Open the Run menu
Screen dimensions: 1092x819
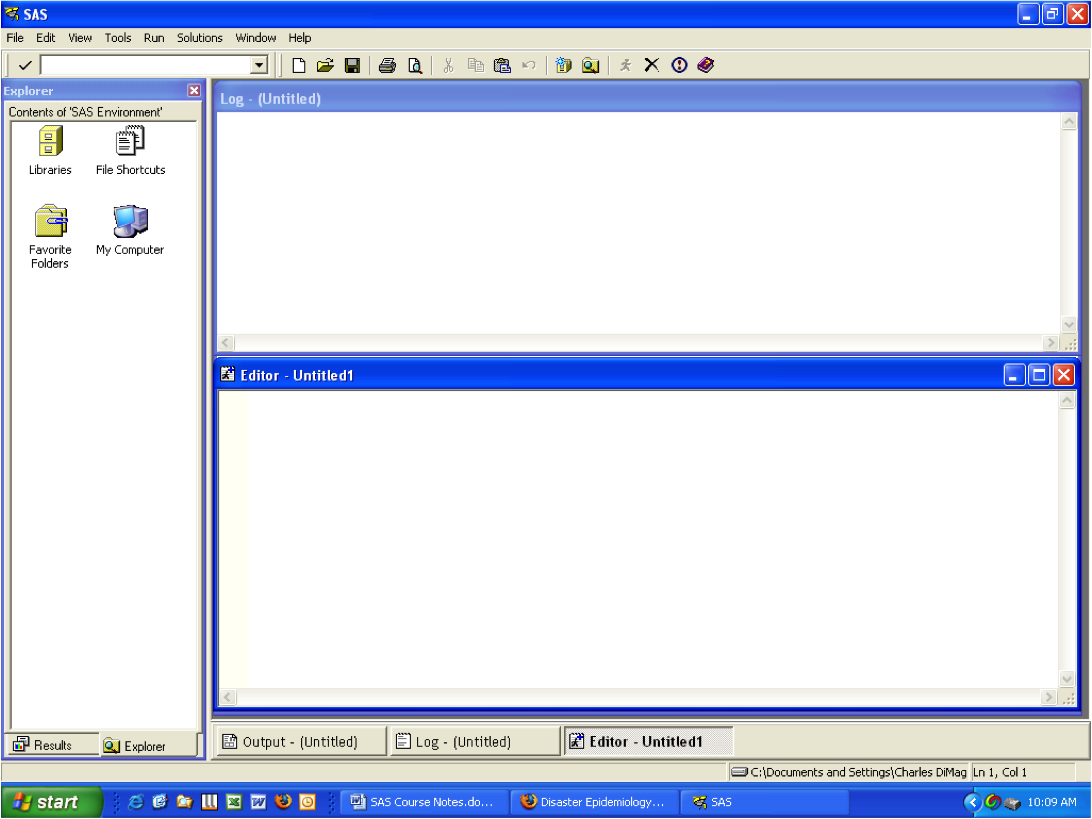(154, 38)
